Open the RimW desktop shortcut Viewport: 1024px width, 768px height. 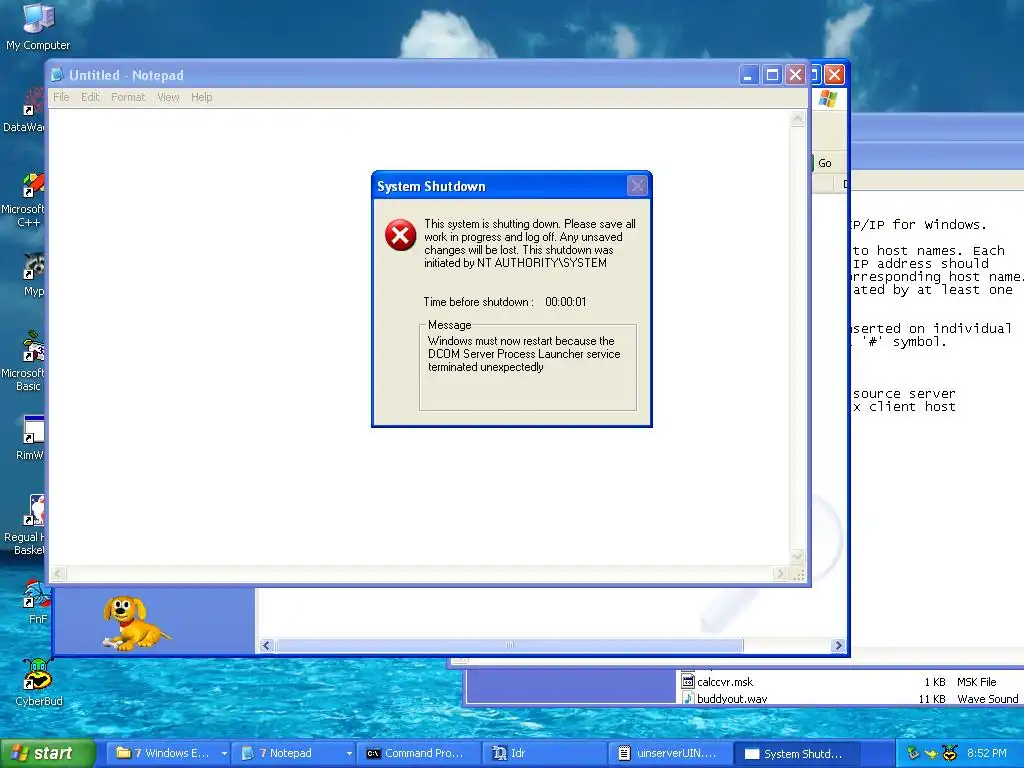pyautogui.click(x=30, y=438)
